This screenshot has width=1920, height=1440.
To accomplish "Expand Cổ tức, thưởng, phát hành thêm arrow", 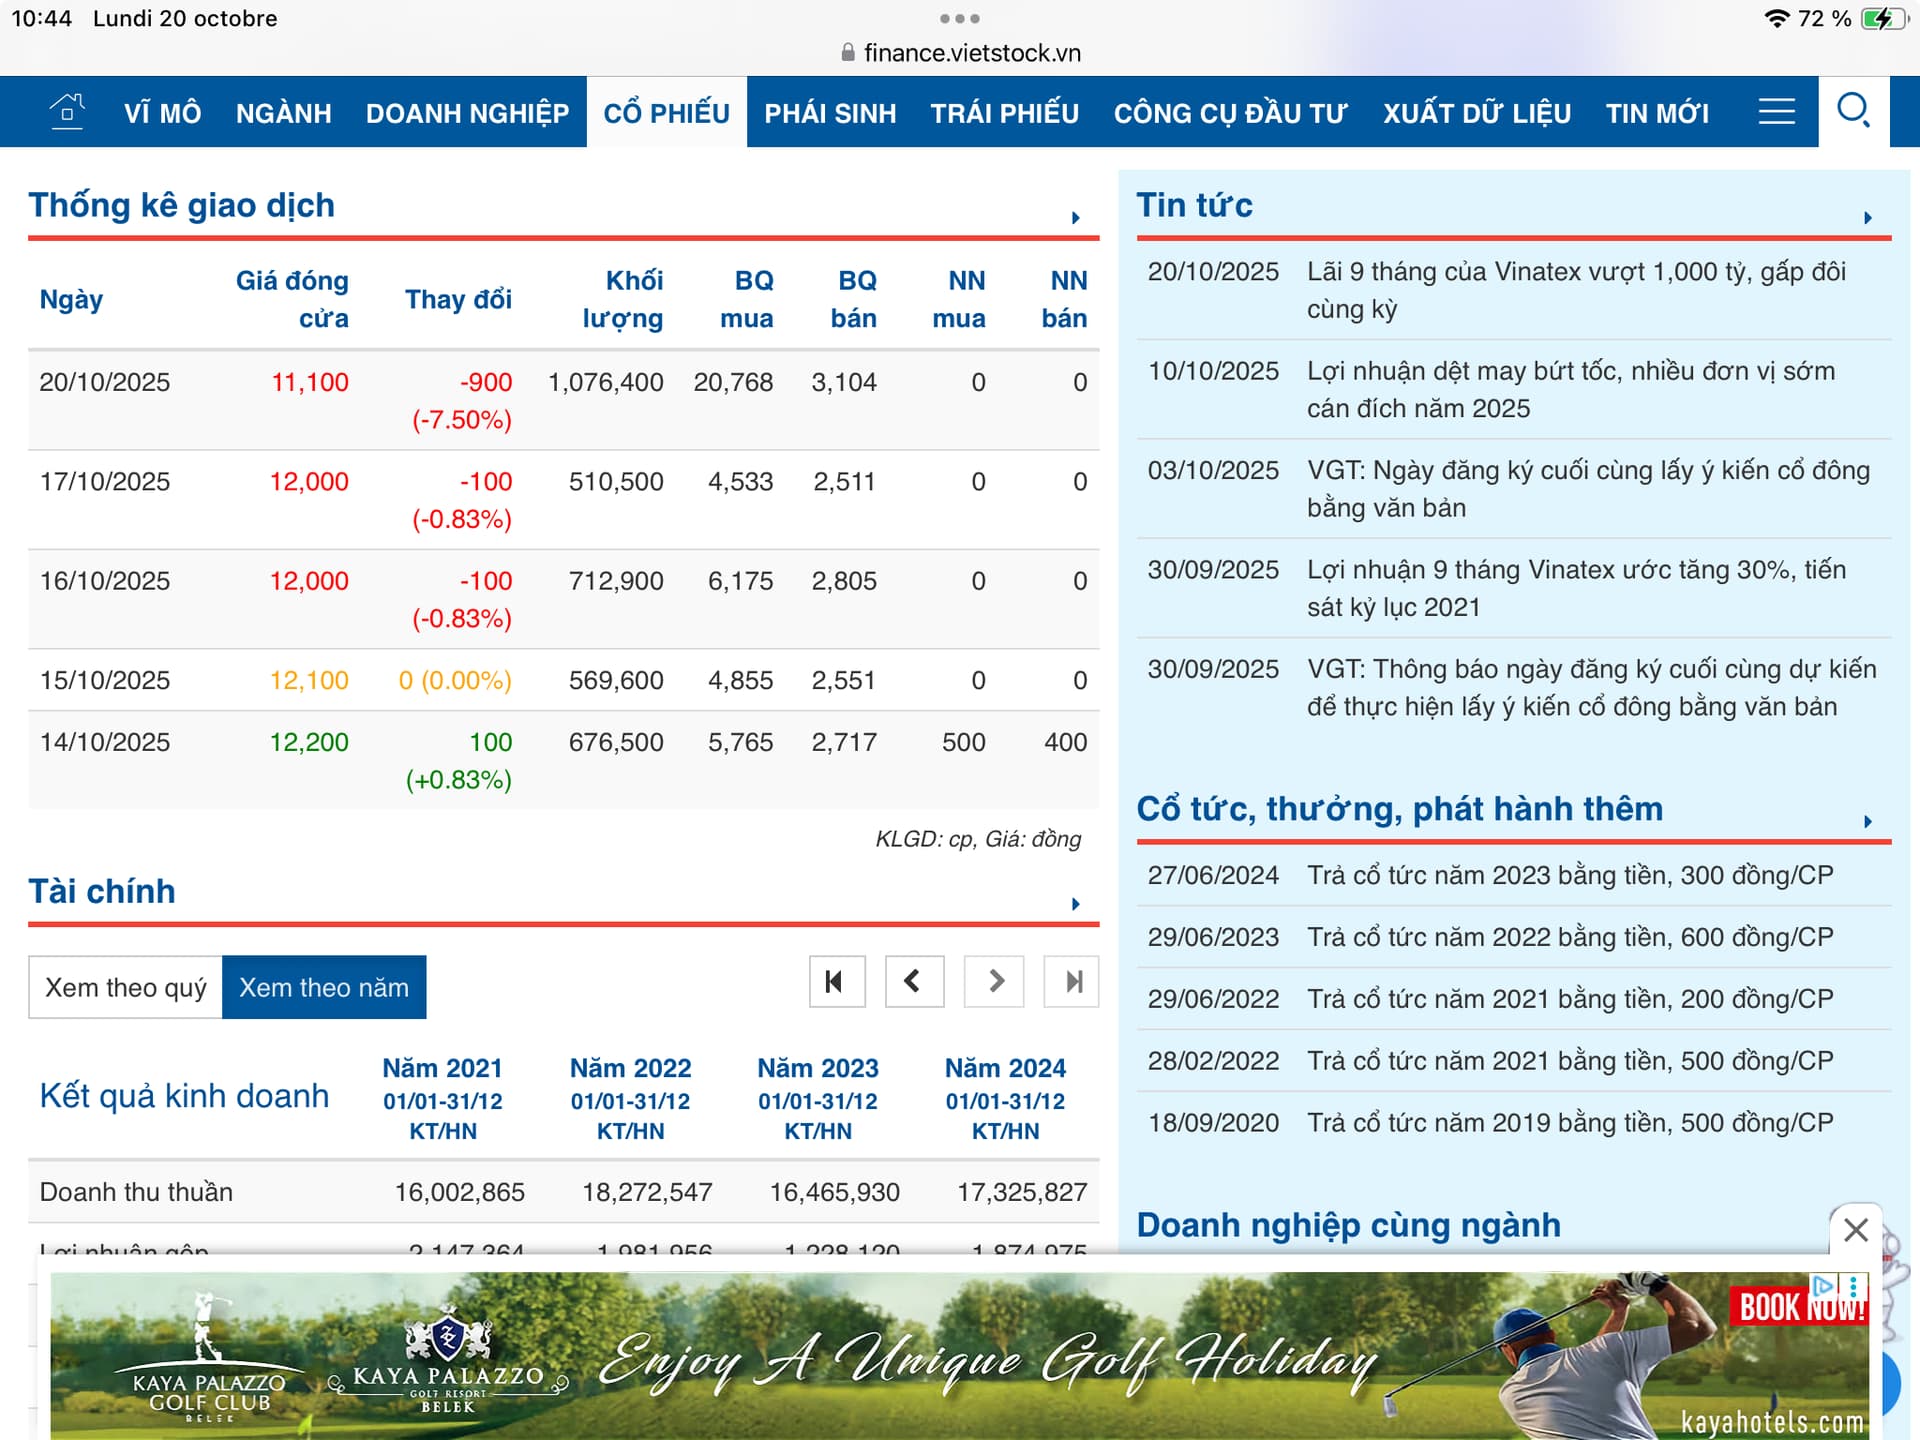I will (x=1867, y=821).
